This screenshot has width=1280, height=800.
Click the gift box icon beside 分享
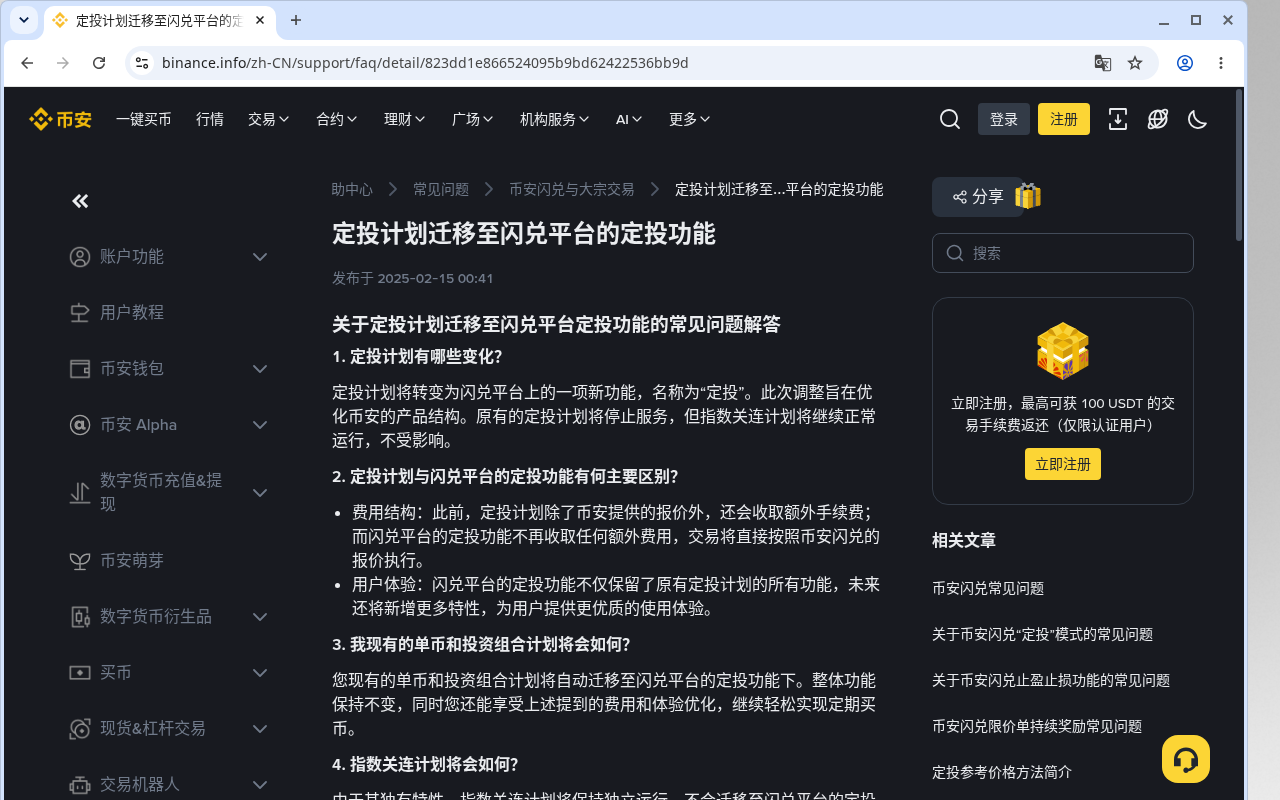[x=1028, y=196]
